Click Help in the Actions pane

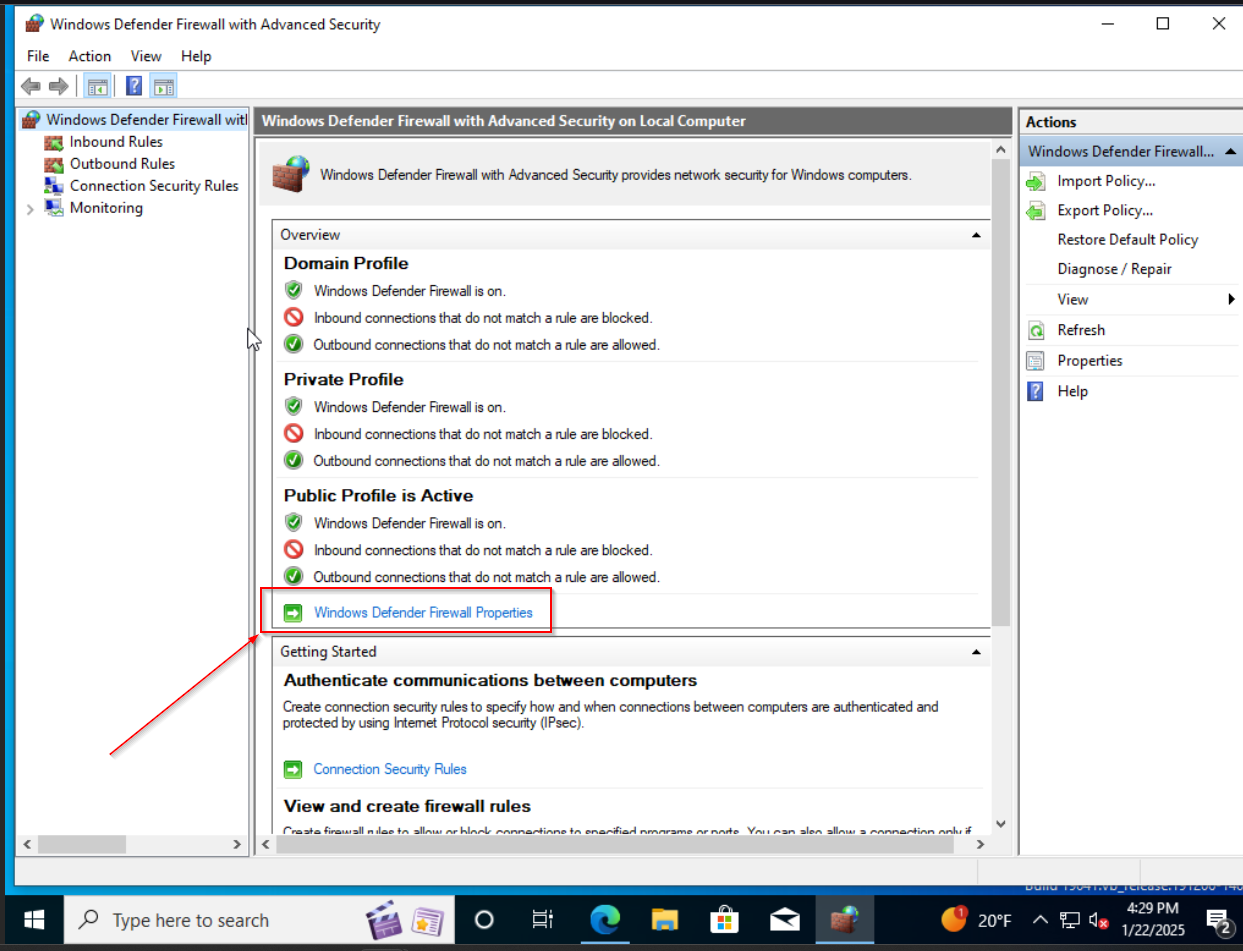tap(1072, 391)
